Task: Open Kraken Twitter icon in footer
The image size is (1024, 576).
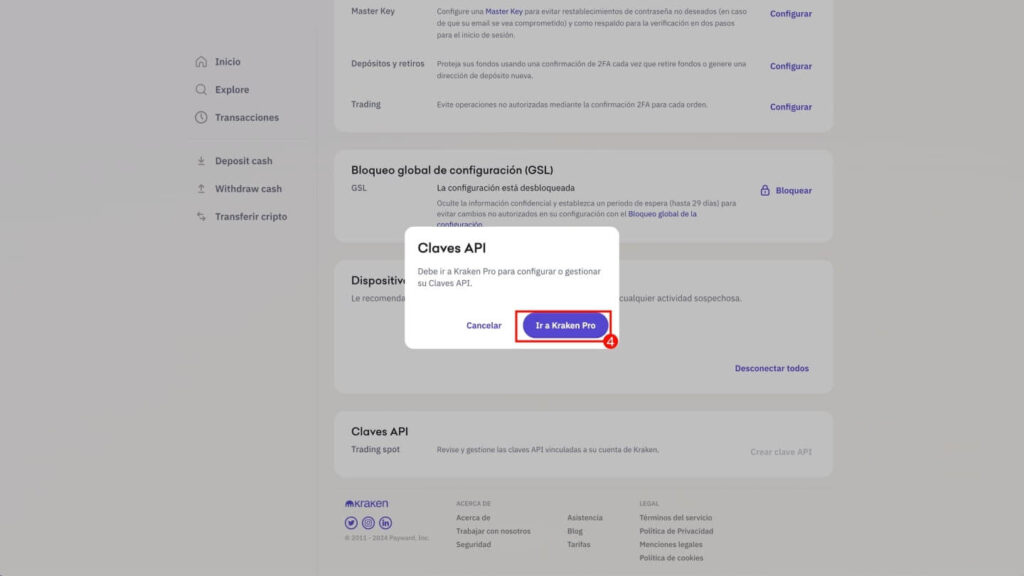Action: [x=351, y=522]
